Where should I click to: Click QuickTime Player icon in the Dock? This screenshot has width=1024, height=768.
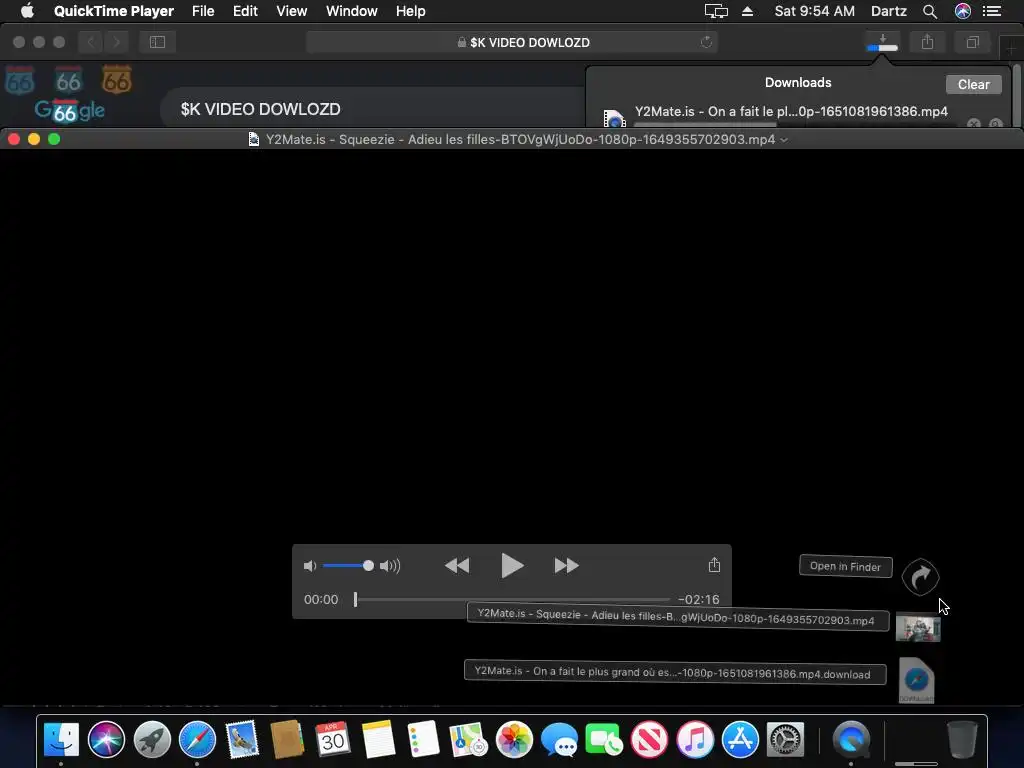(x=852, y=739)
